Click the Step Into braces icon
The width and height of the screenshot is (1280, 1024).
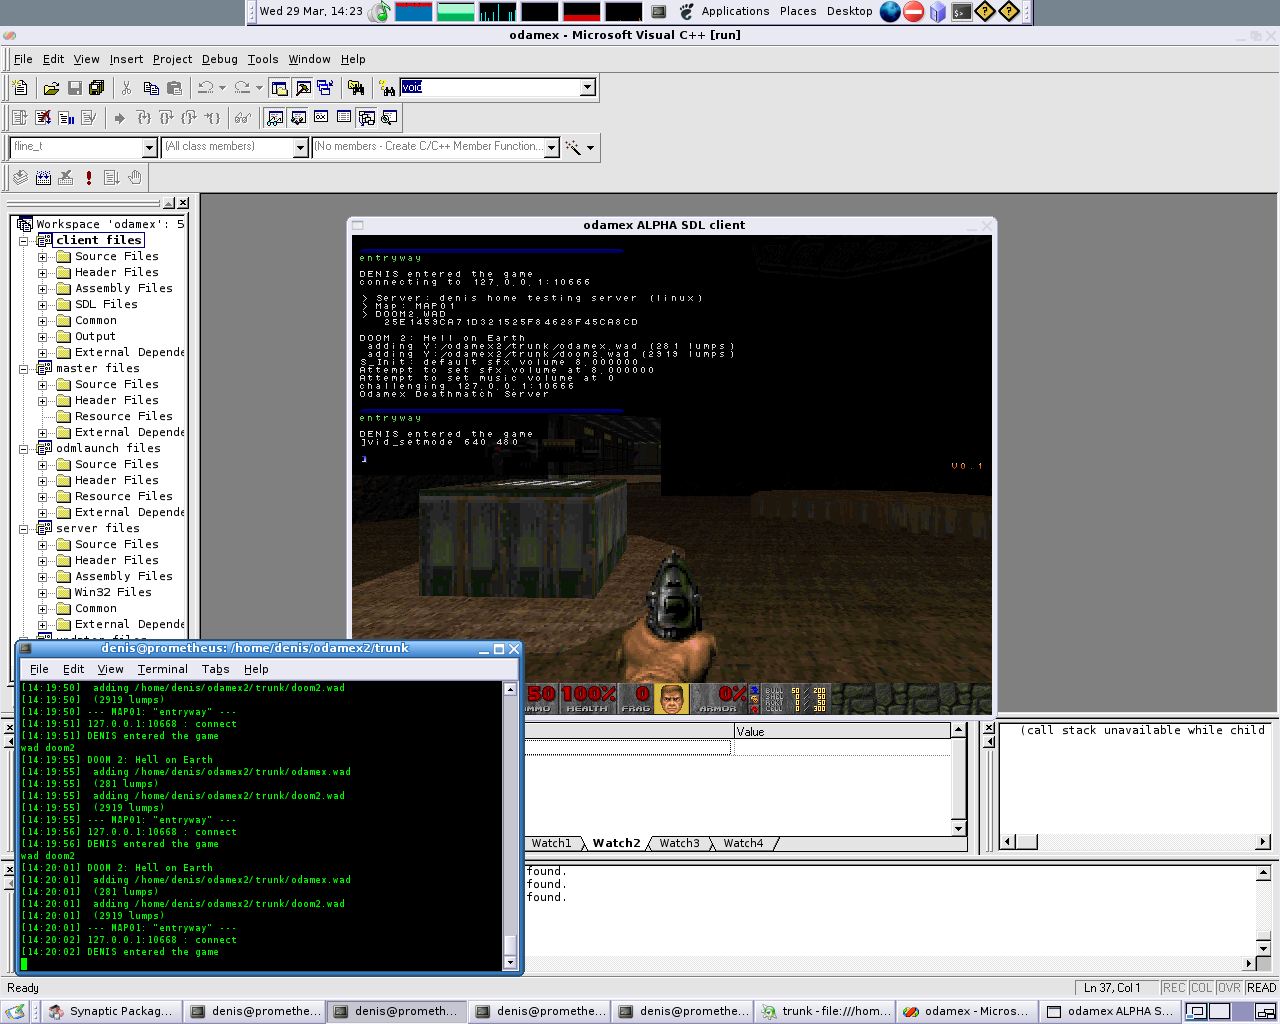point(143,118)
